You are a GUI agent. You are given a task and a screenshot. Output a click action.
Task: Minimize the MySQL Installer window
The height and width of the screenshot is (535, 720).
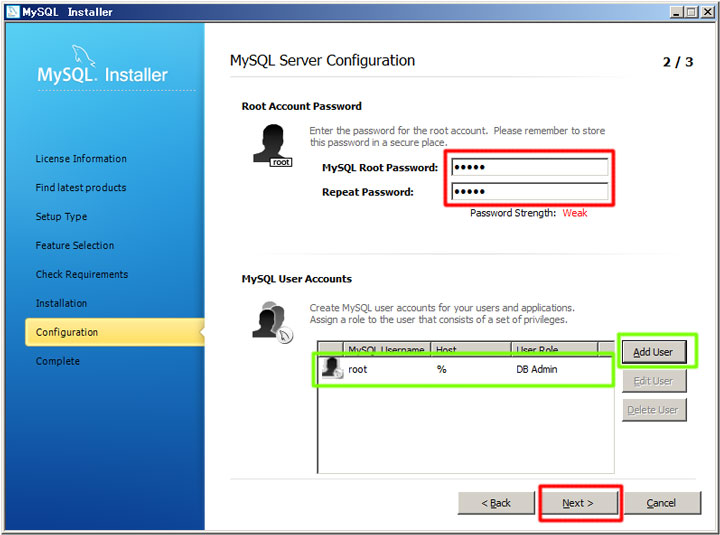(x=675, y=12)
